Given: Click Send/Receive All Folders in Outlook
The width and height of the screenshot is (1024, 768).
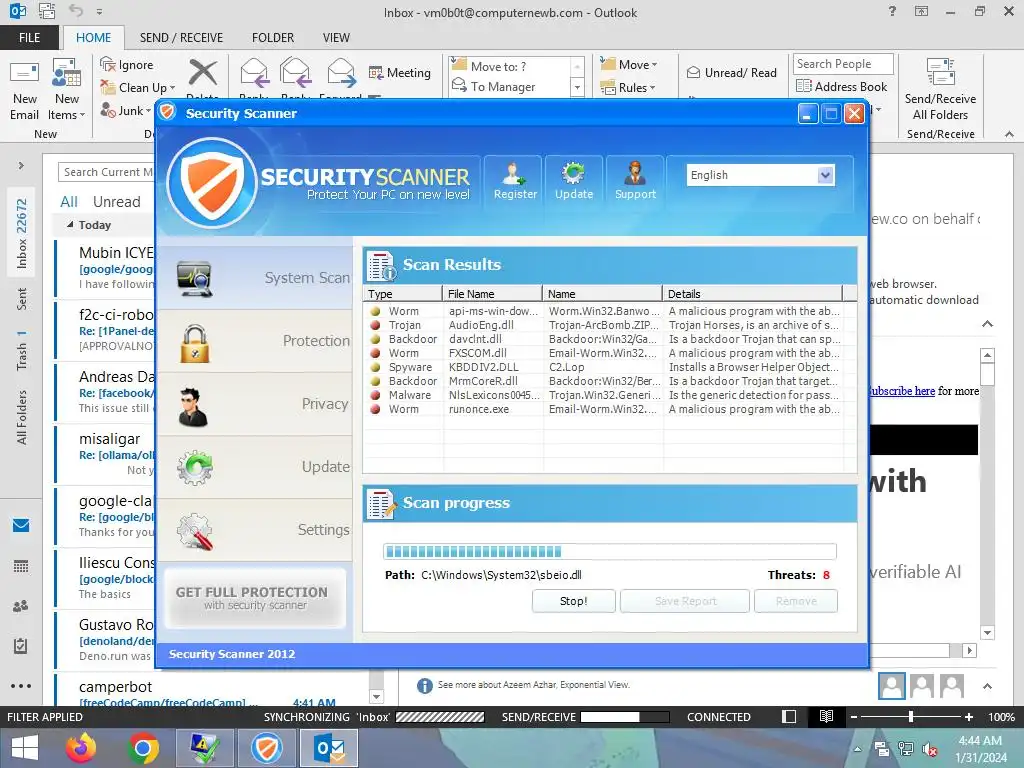Looking at the screenshot, I should tap(940, 91).
